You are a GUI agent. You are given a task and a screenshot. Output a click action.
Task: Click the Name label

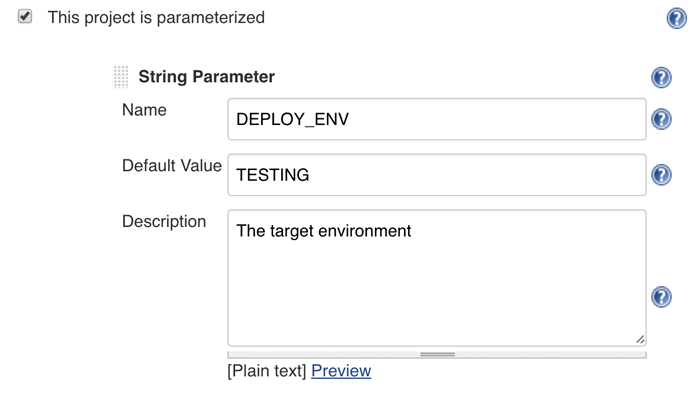coord(144,110)
